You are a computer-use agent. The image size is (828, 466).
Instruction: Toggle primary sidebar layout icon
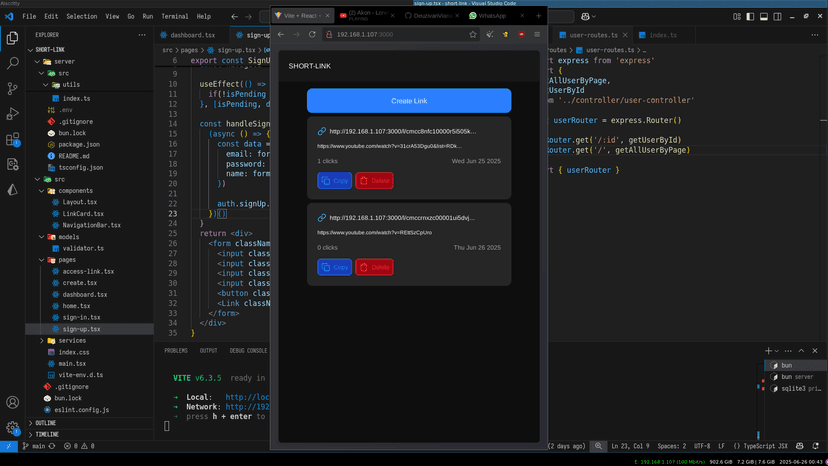coord(750,16)
